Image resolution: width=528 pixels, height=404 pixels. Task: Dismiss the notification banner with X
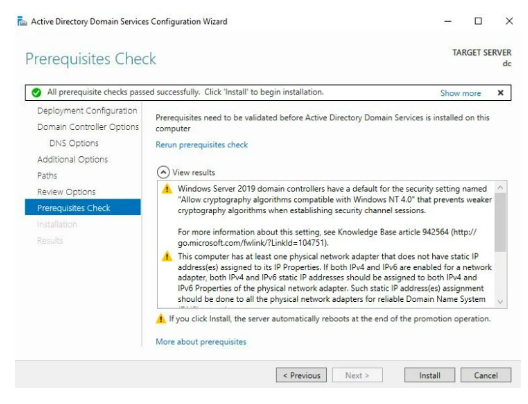point(500,93)
